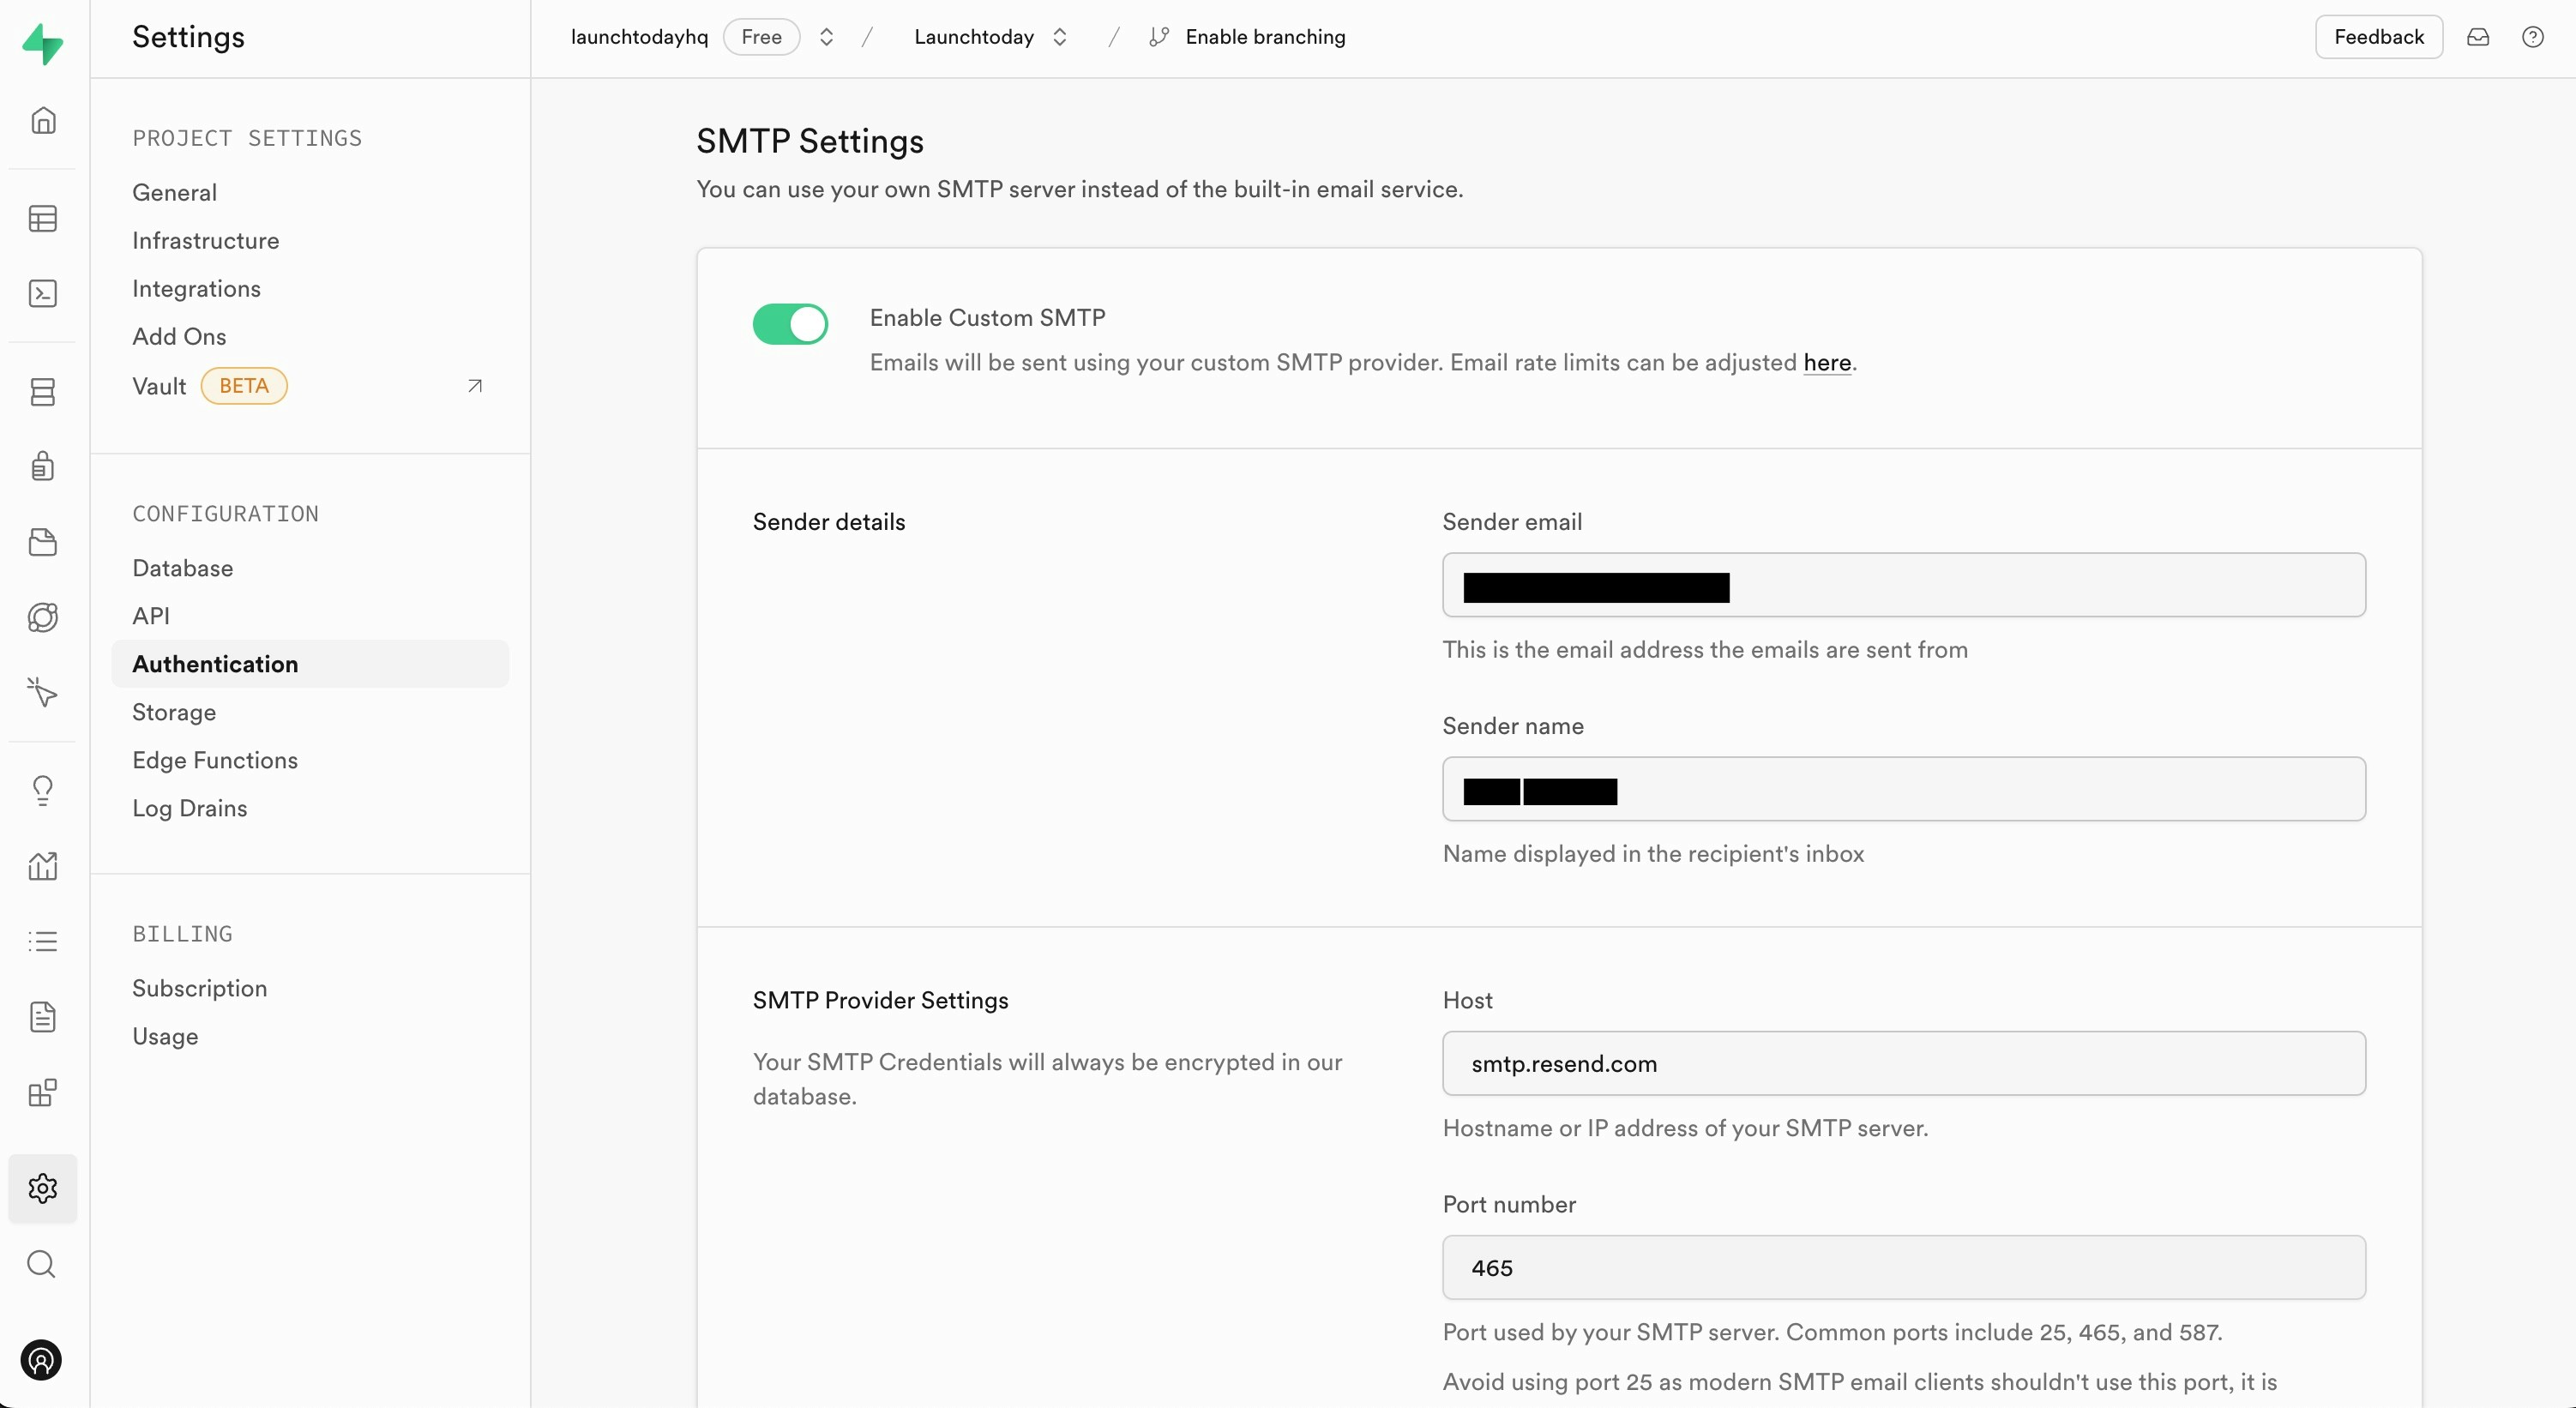Select Edge Functions in Configuration menu
Image resolution: width=2576 pixels, height=1408 pixels.
[215, 760]
